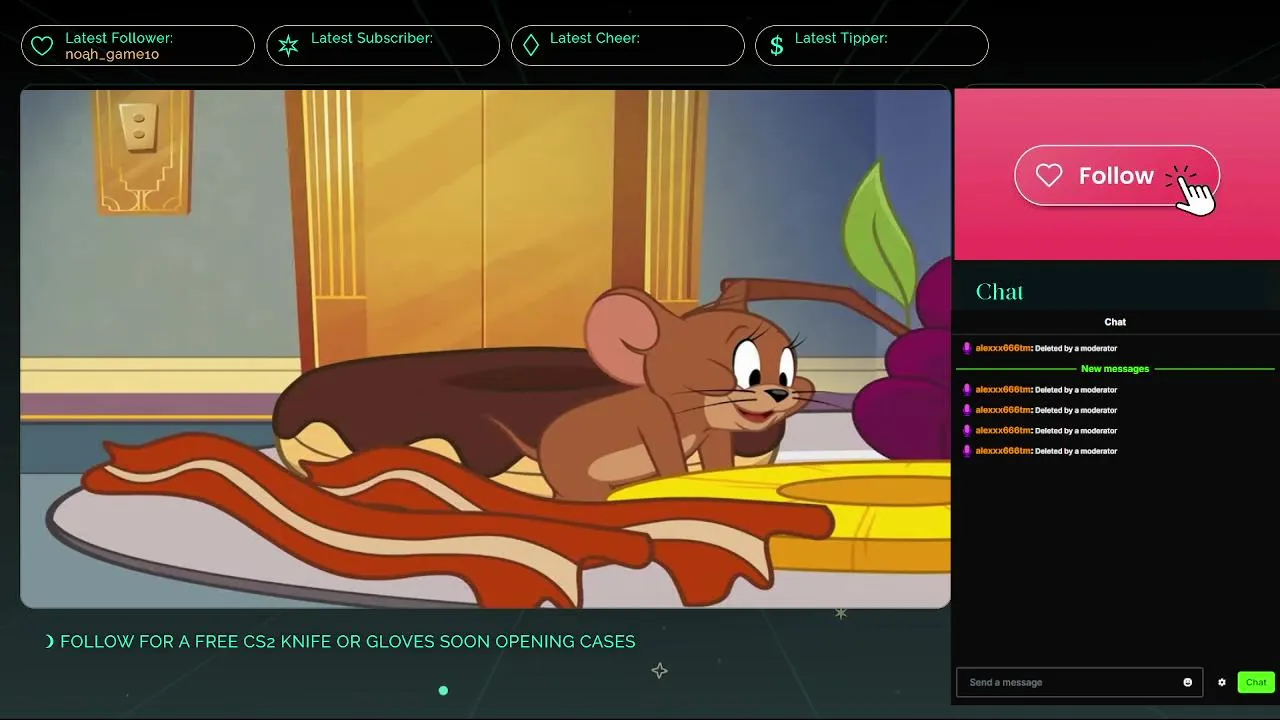Viewport: 1280px width, 720px height.
Task: Click the heart icon beside Latest Follower
Action: click(42, 46)
